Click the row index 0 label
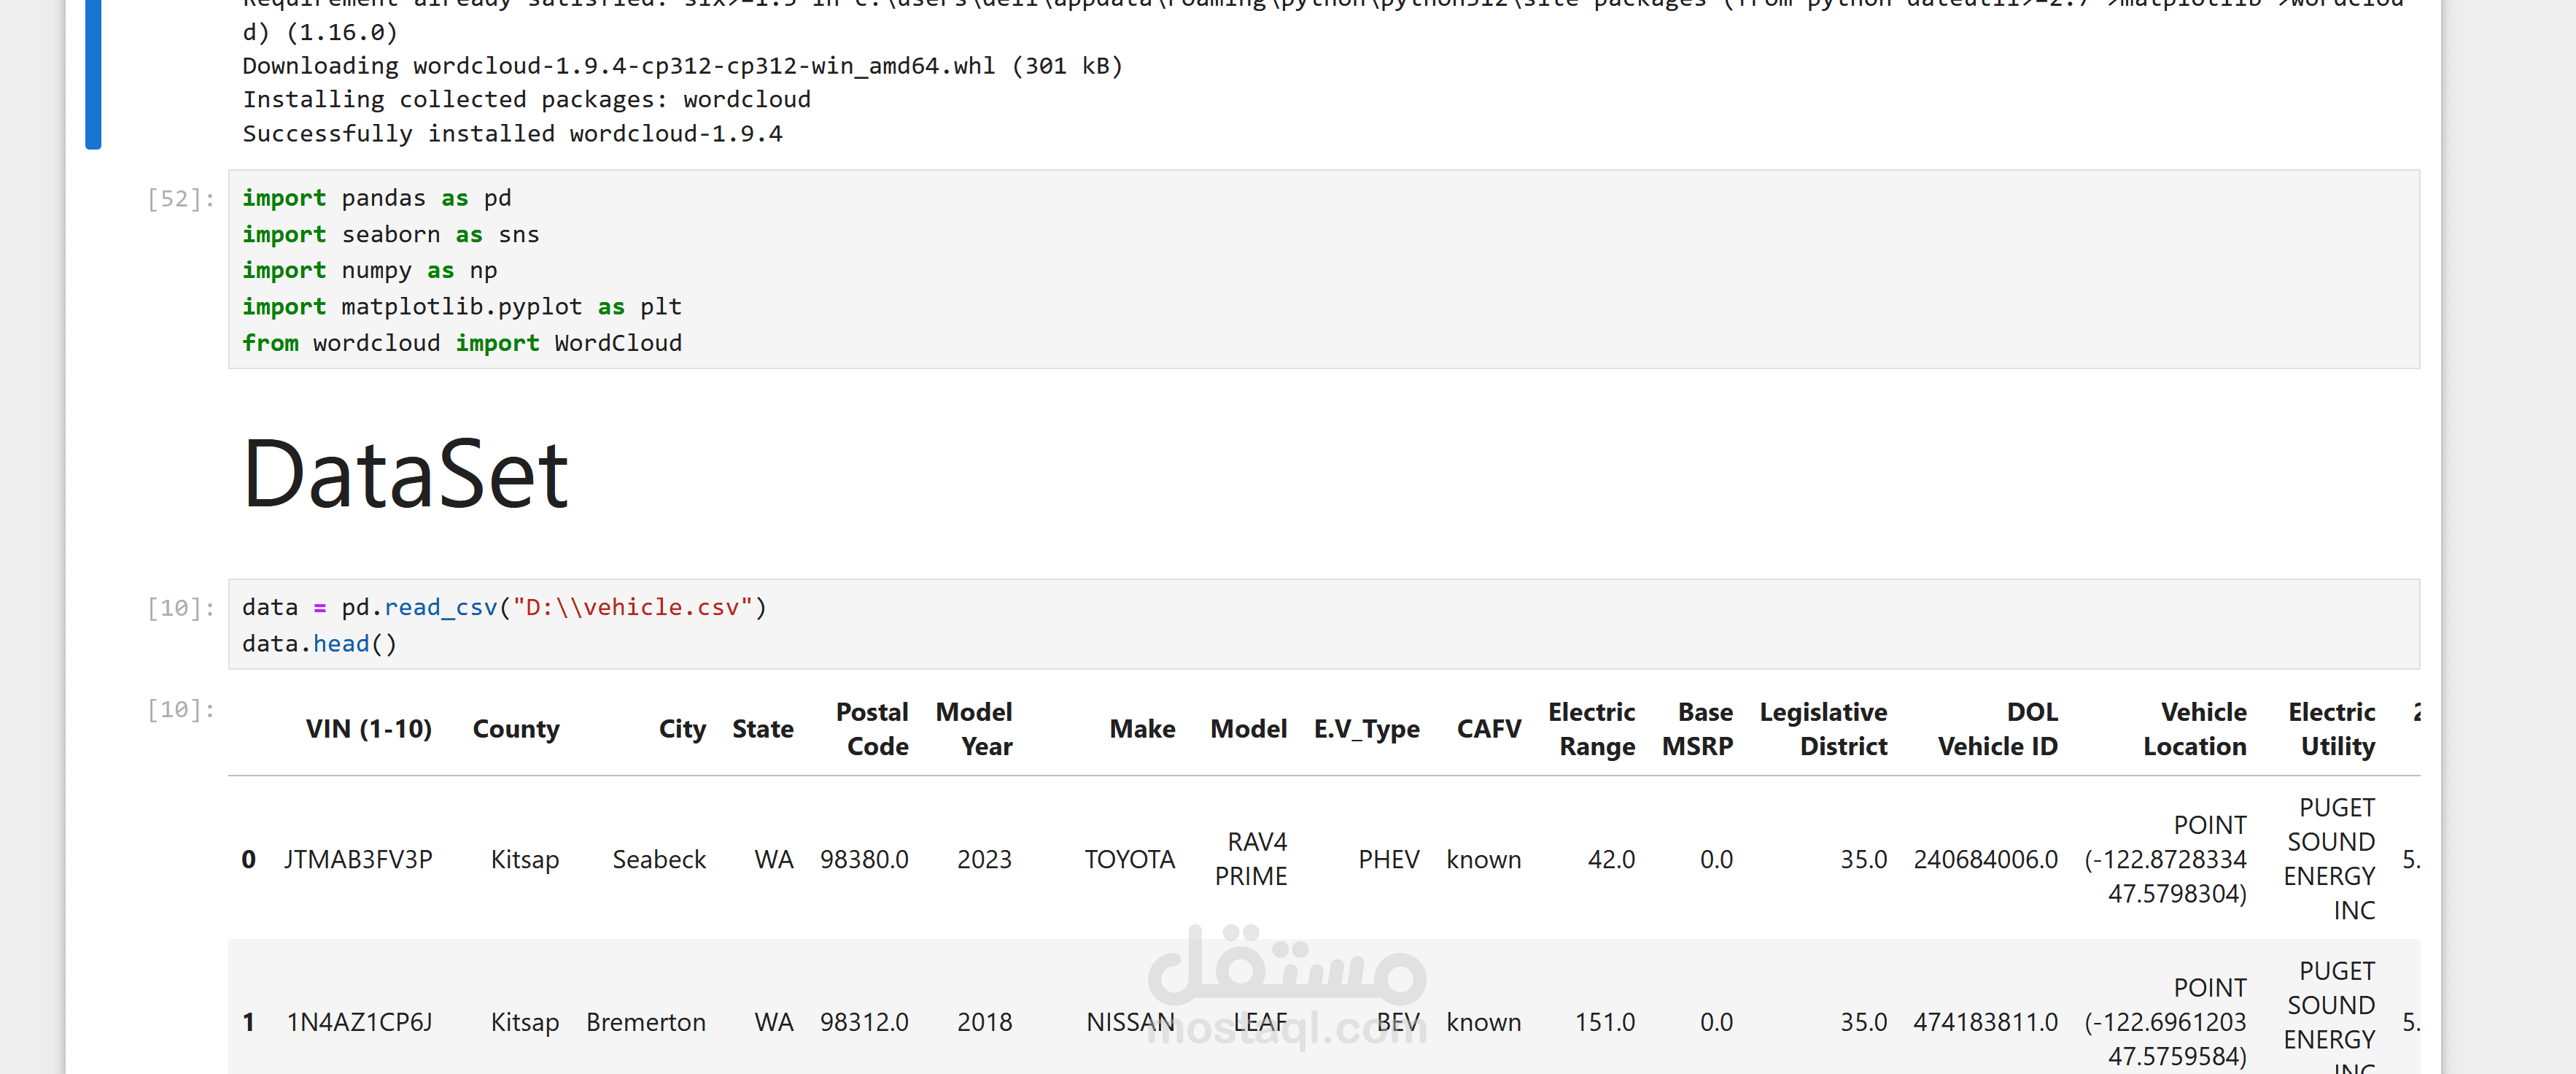The image size is (2576, 1074). tap(248, 859)
